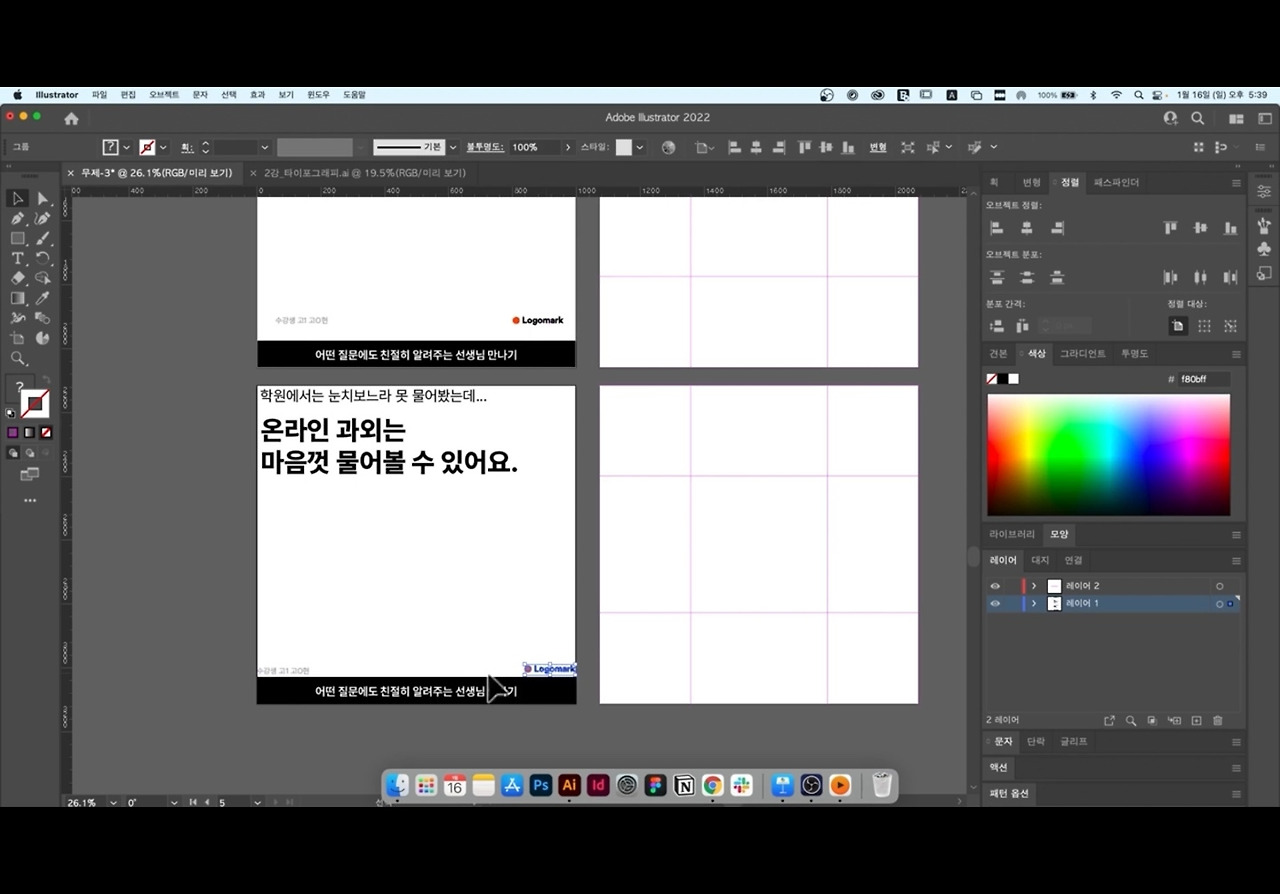Click the 변형 button in control bar
Viewport: 1280px width, 894px height.
pos(878,147)
